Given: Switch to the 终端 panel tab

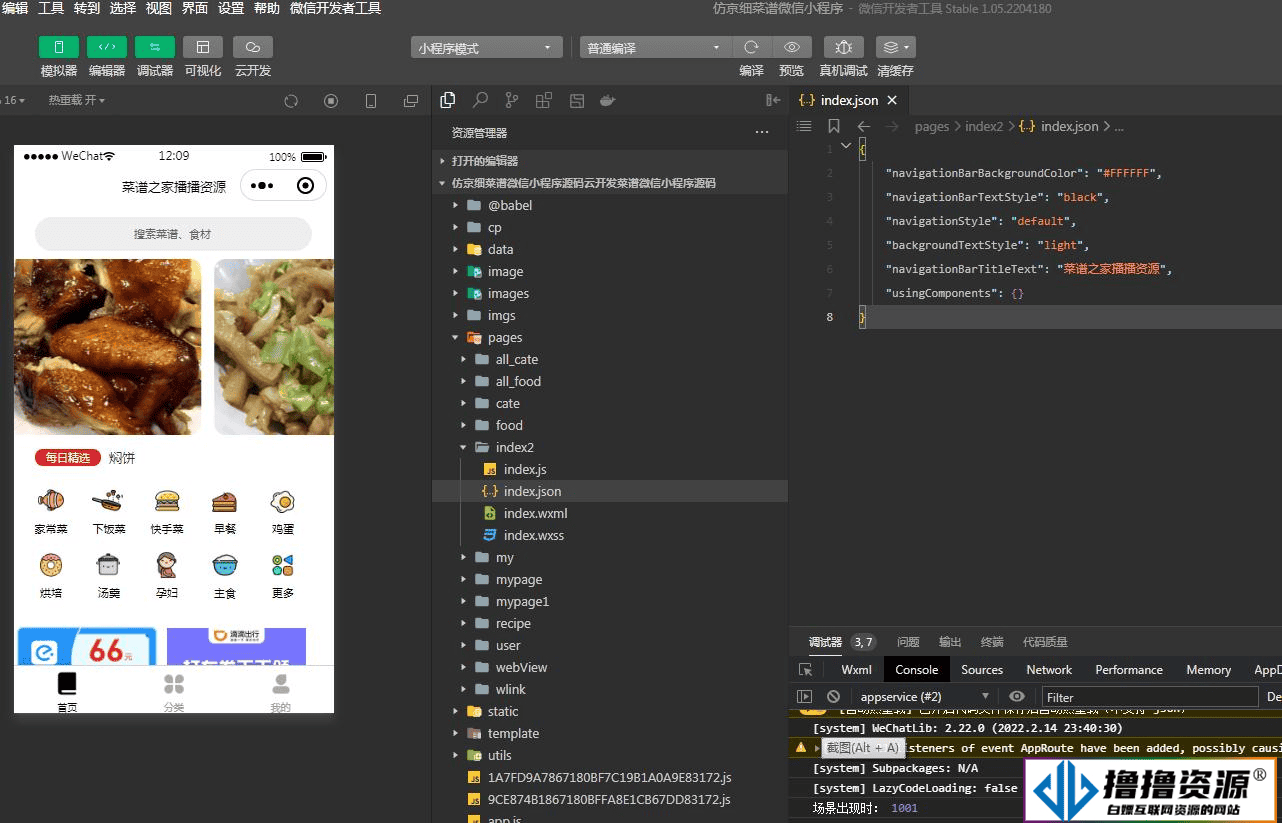Looking at the screenshot, I should click(992, 642).
